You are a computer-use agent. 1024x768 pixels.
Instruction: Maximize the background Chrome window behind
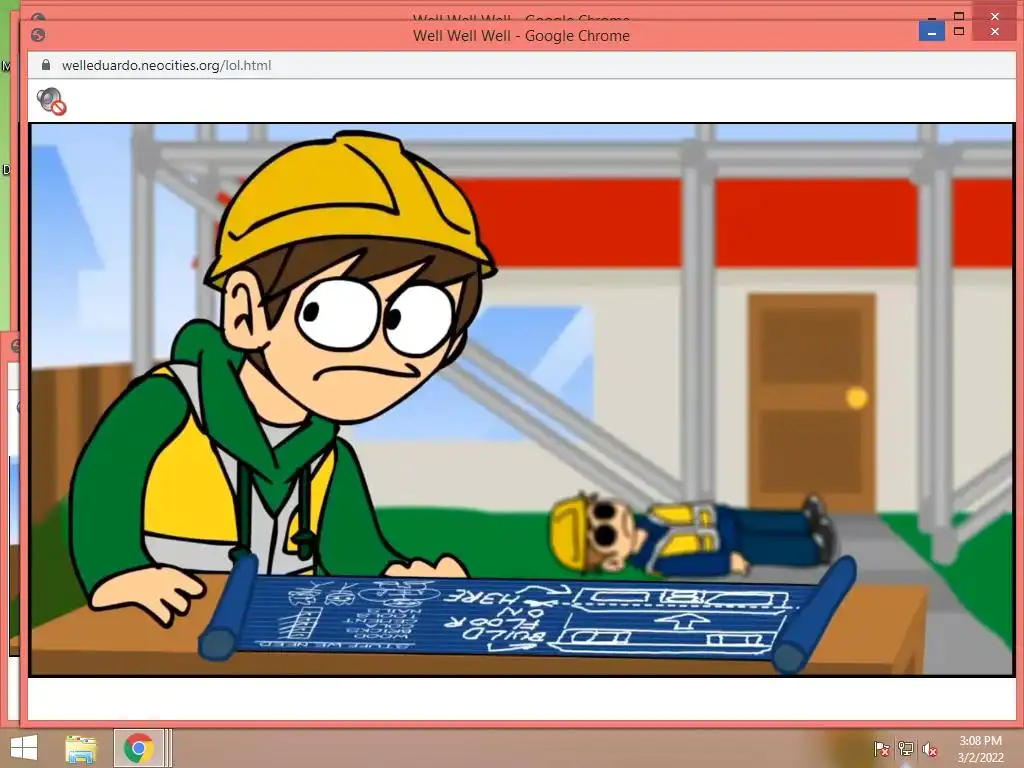(x=959, y=16)
